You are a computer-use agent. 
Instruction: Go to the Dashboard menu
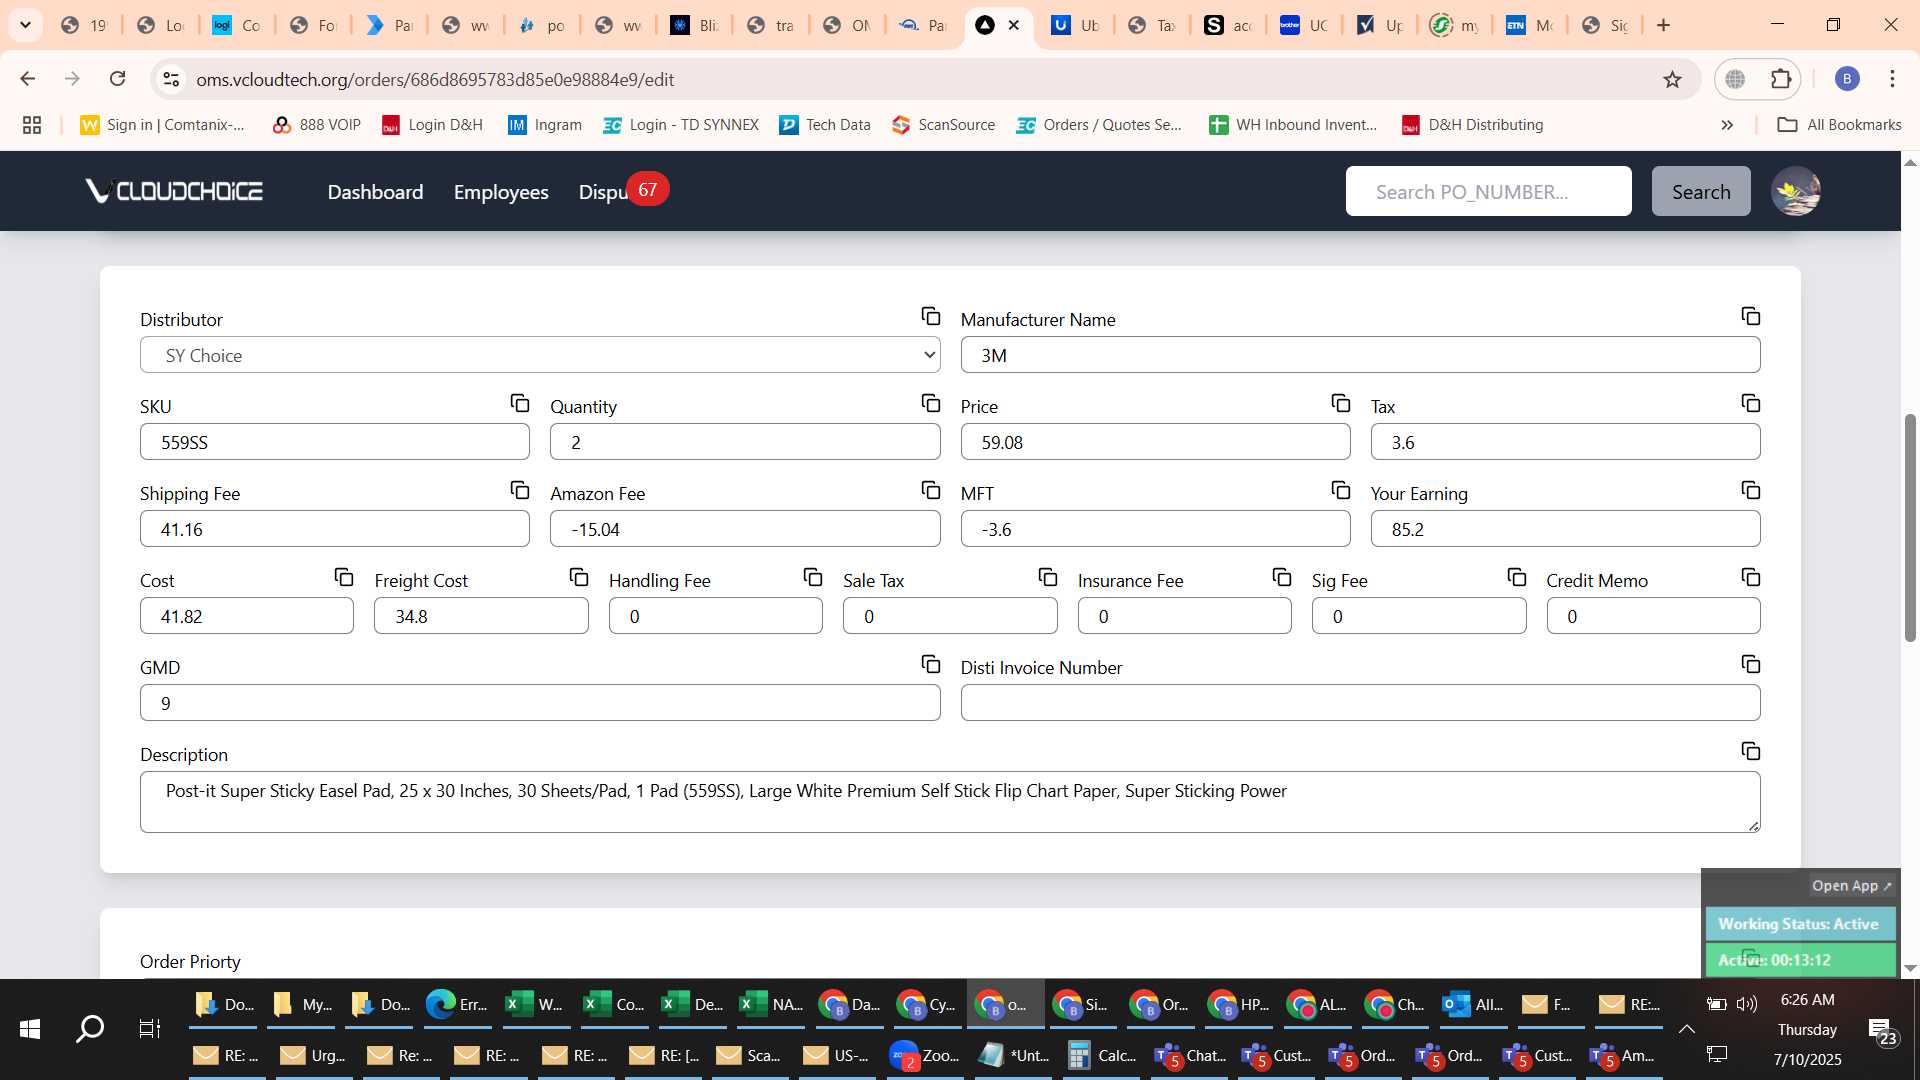pyautogui.click(x=375, y=192)
